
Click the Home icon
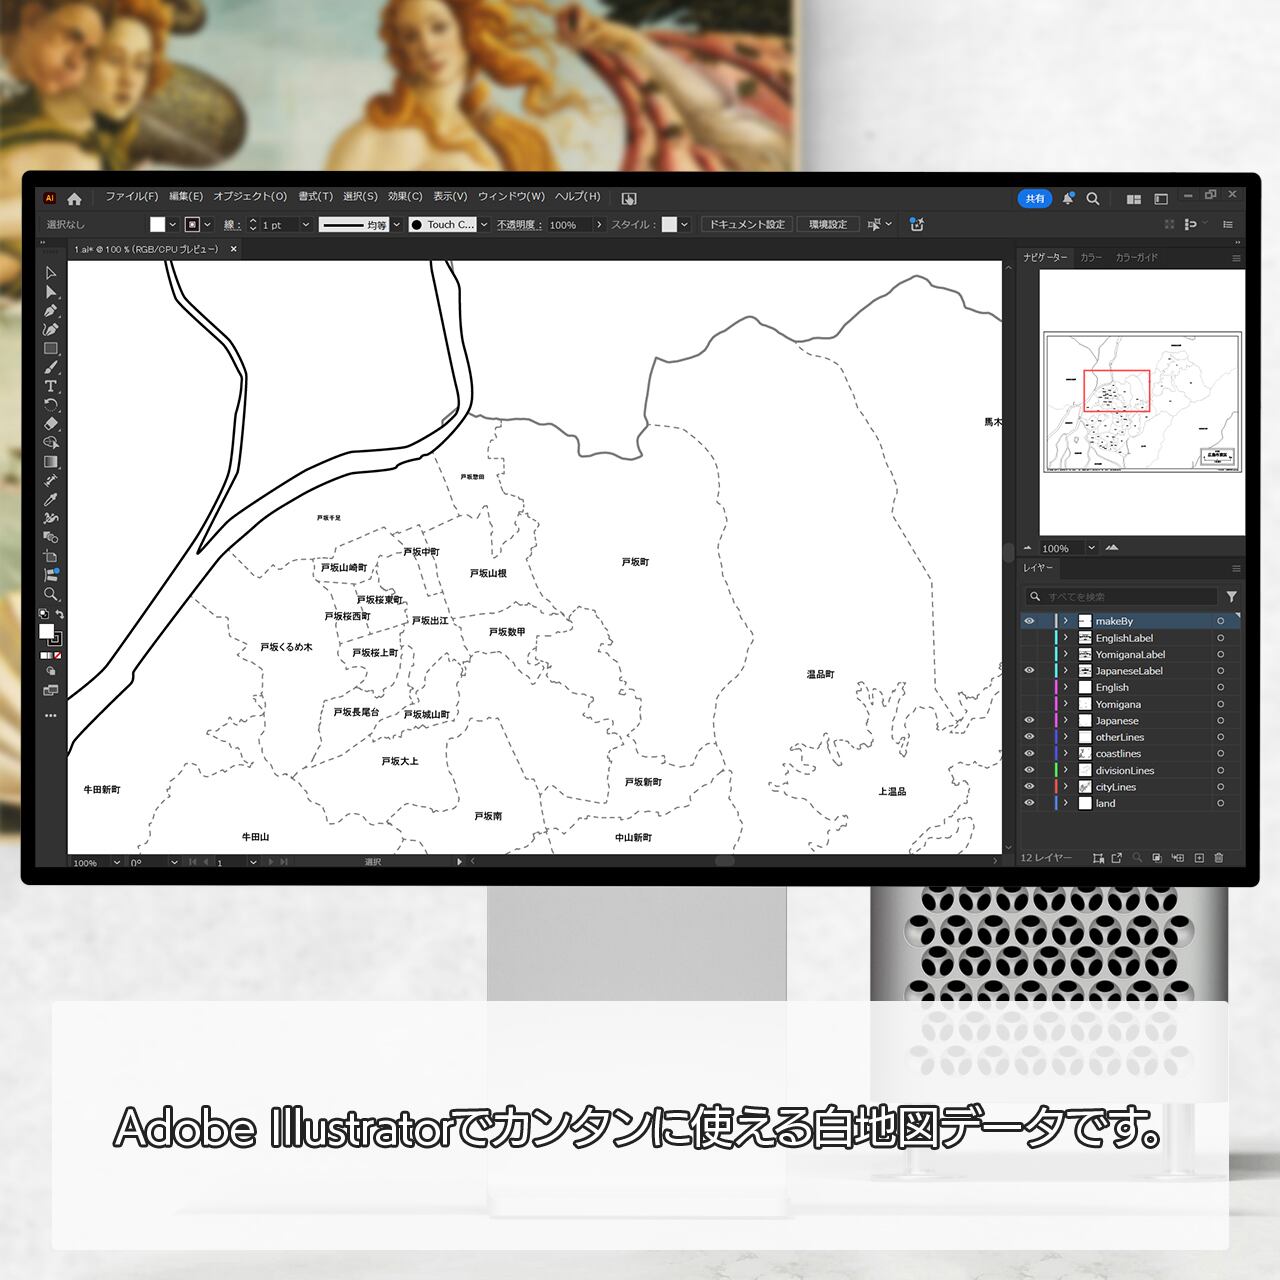pos(74,198)
